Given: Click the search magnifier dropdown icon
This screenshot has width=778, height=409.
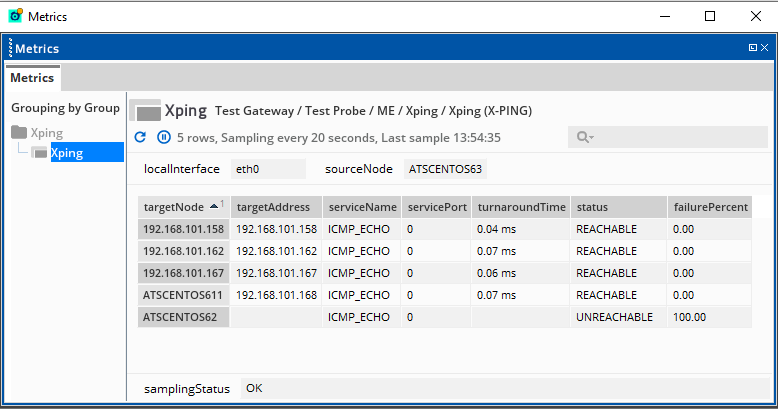Looking at the screenshot, I should click(585, 138).
